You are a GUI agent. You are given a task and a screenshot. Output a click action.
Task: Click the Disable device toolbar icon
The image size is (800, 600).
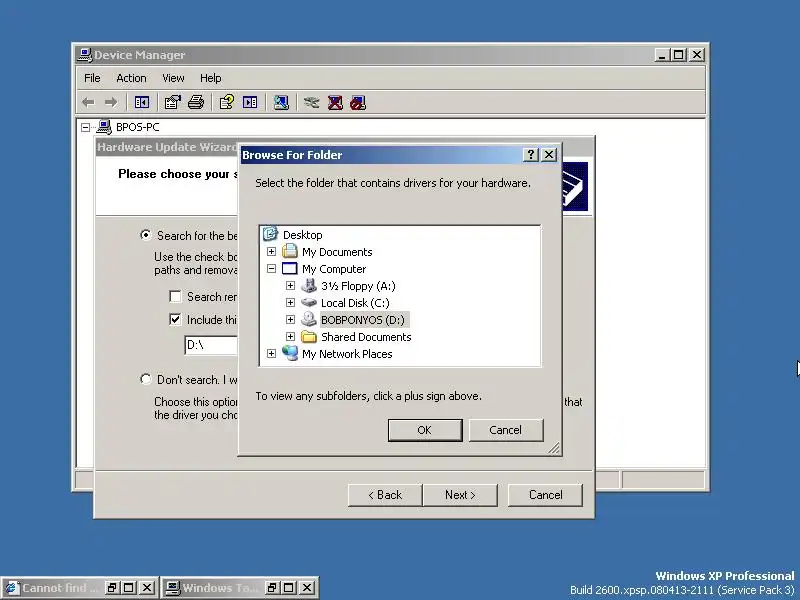pos(358,103)
